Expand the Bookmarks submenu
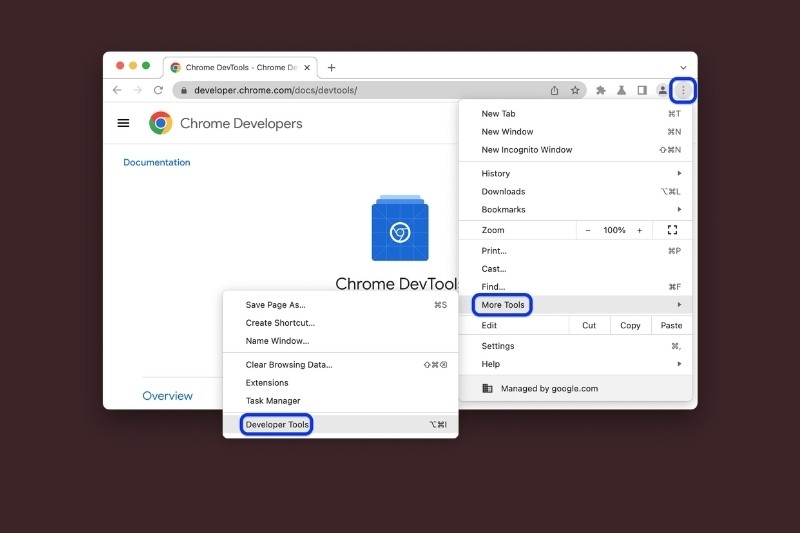Viewport: 800px width, 533px height. (575, 210)
